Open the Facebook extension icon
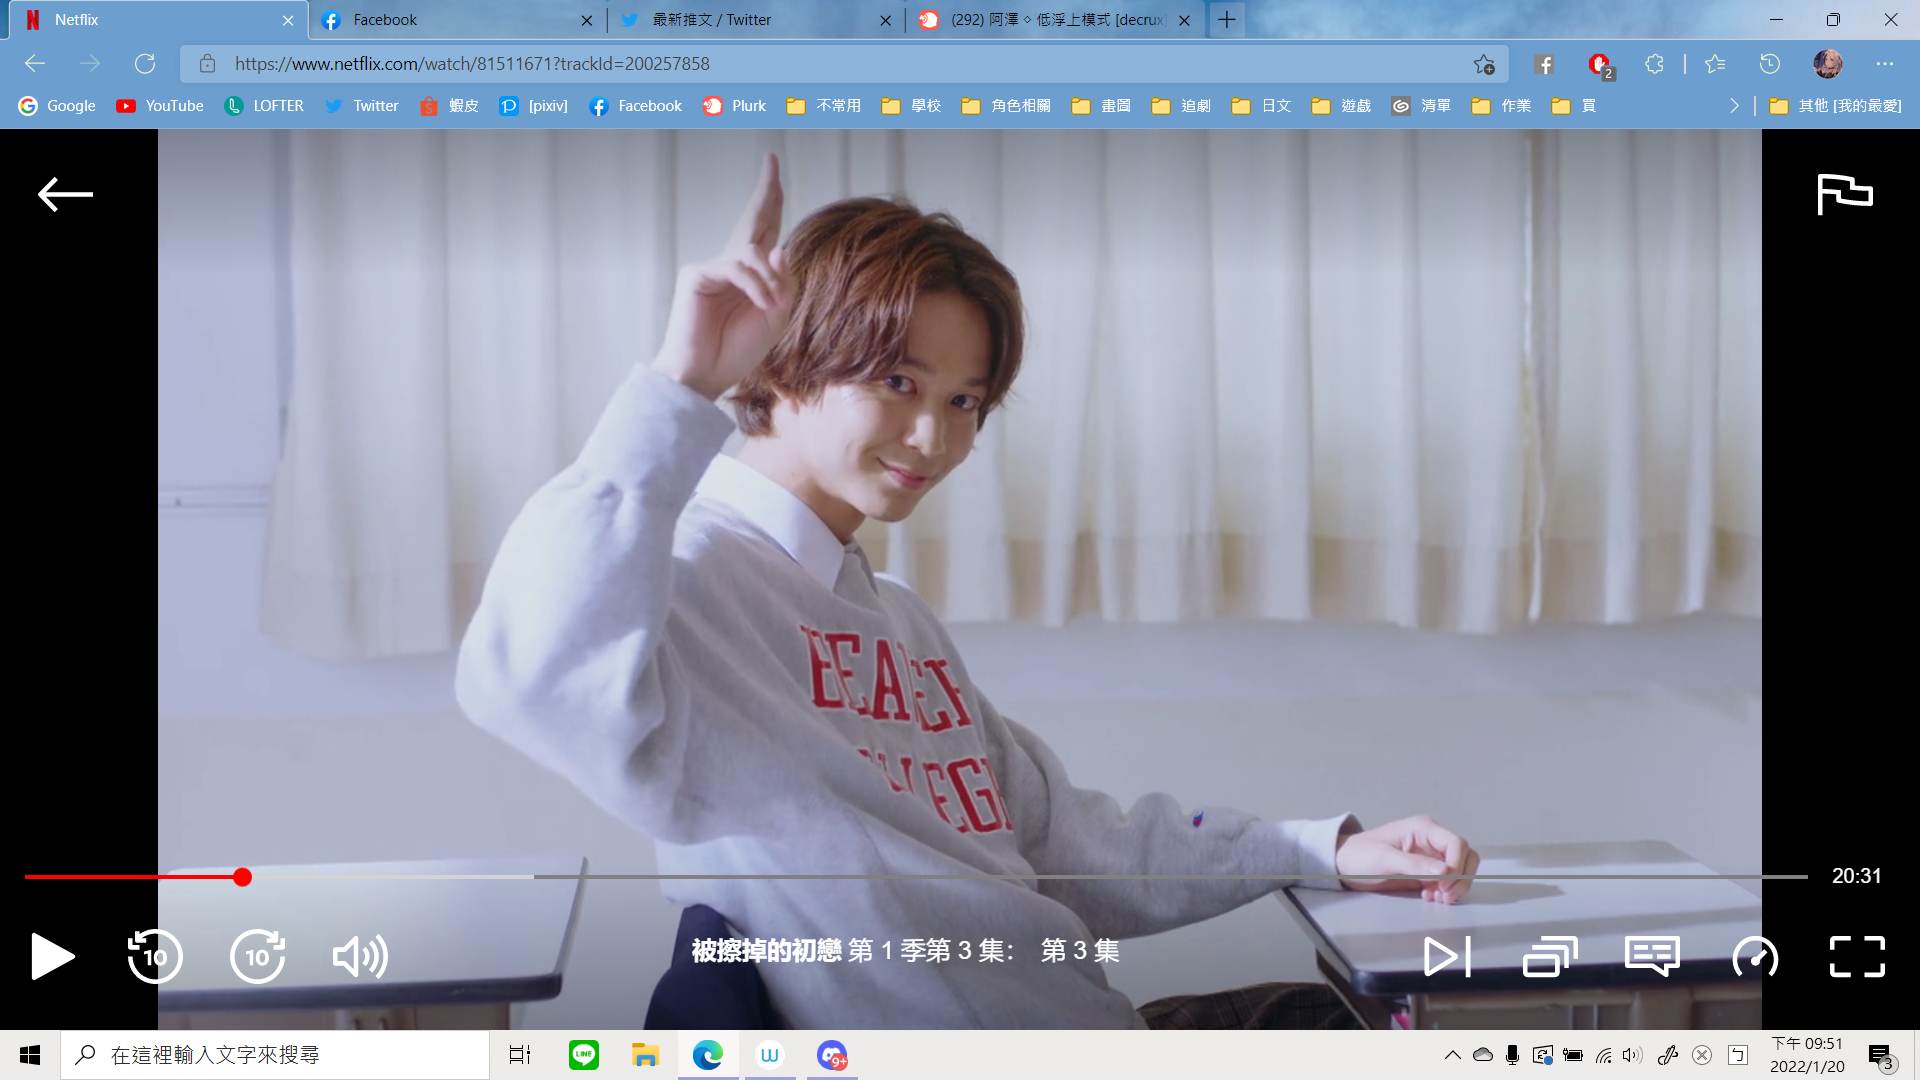Screen dimensions: 1920x1080 point(1544,64)
